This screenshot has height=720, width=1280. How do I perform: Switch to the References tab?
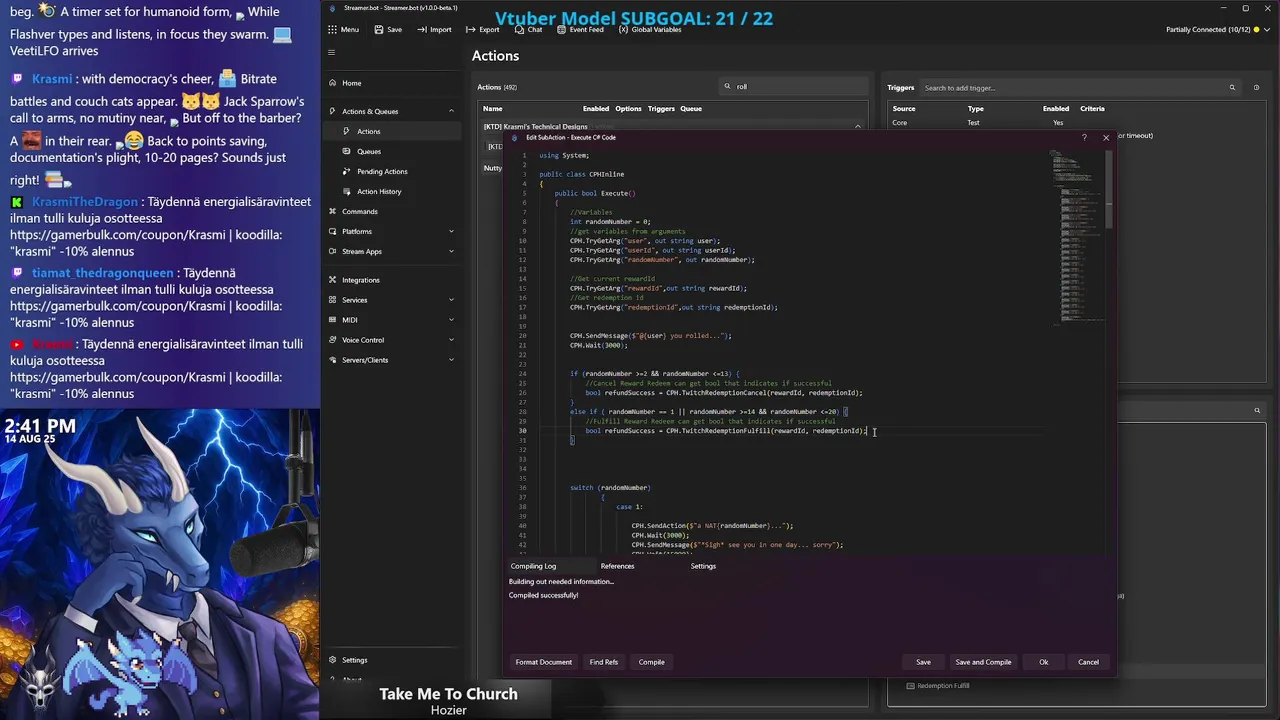pos(617,566)
